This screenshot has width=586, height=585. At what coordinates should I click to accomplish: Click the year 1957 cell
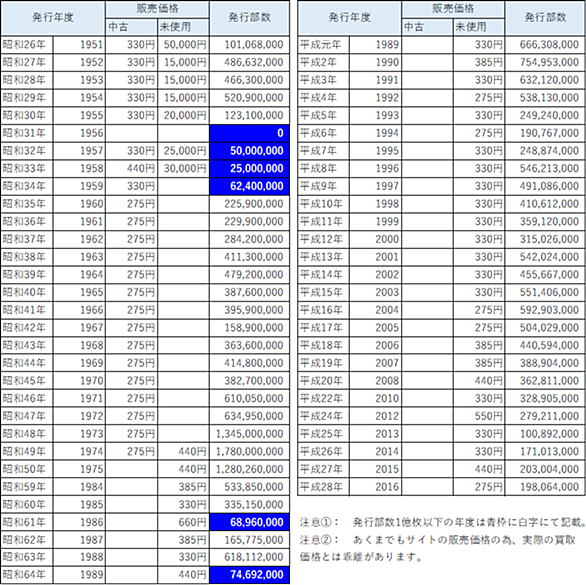coord(79,151)
